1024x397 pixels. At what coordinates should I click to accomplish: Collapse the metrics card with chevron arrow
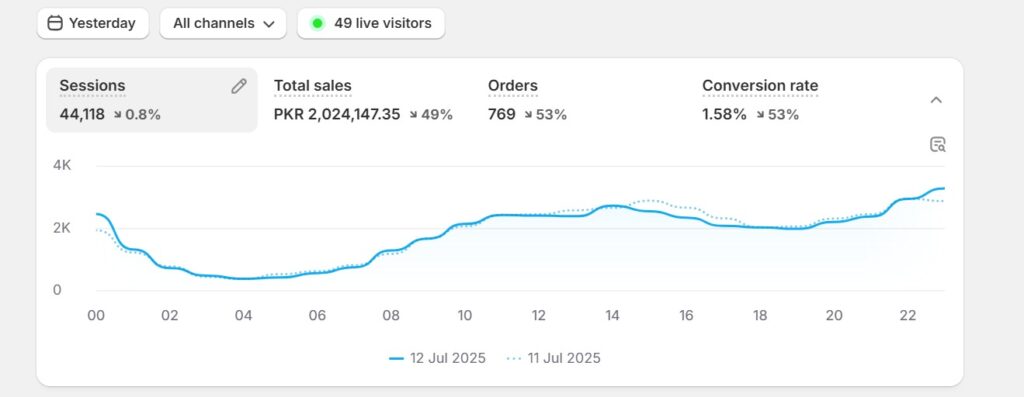(x=936, y=100)
